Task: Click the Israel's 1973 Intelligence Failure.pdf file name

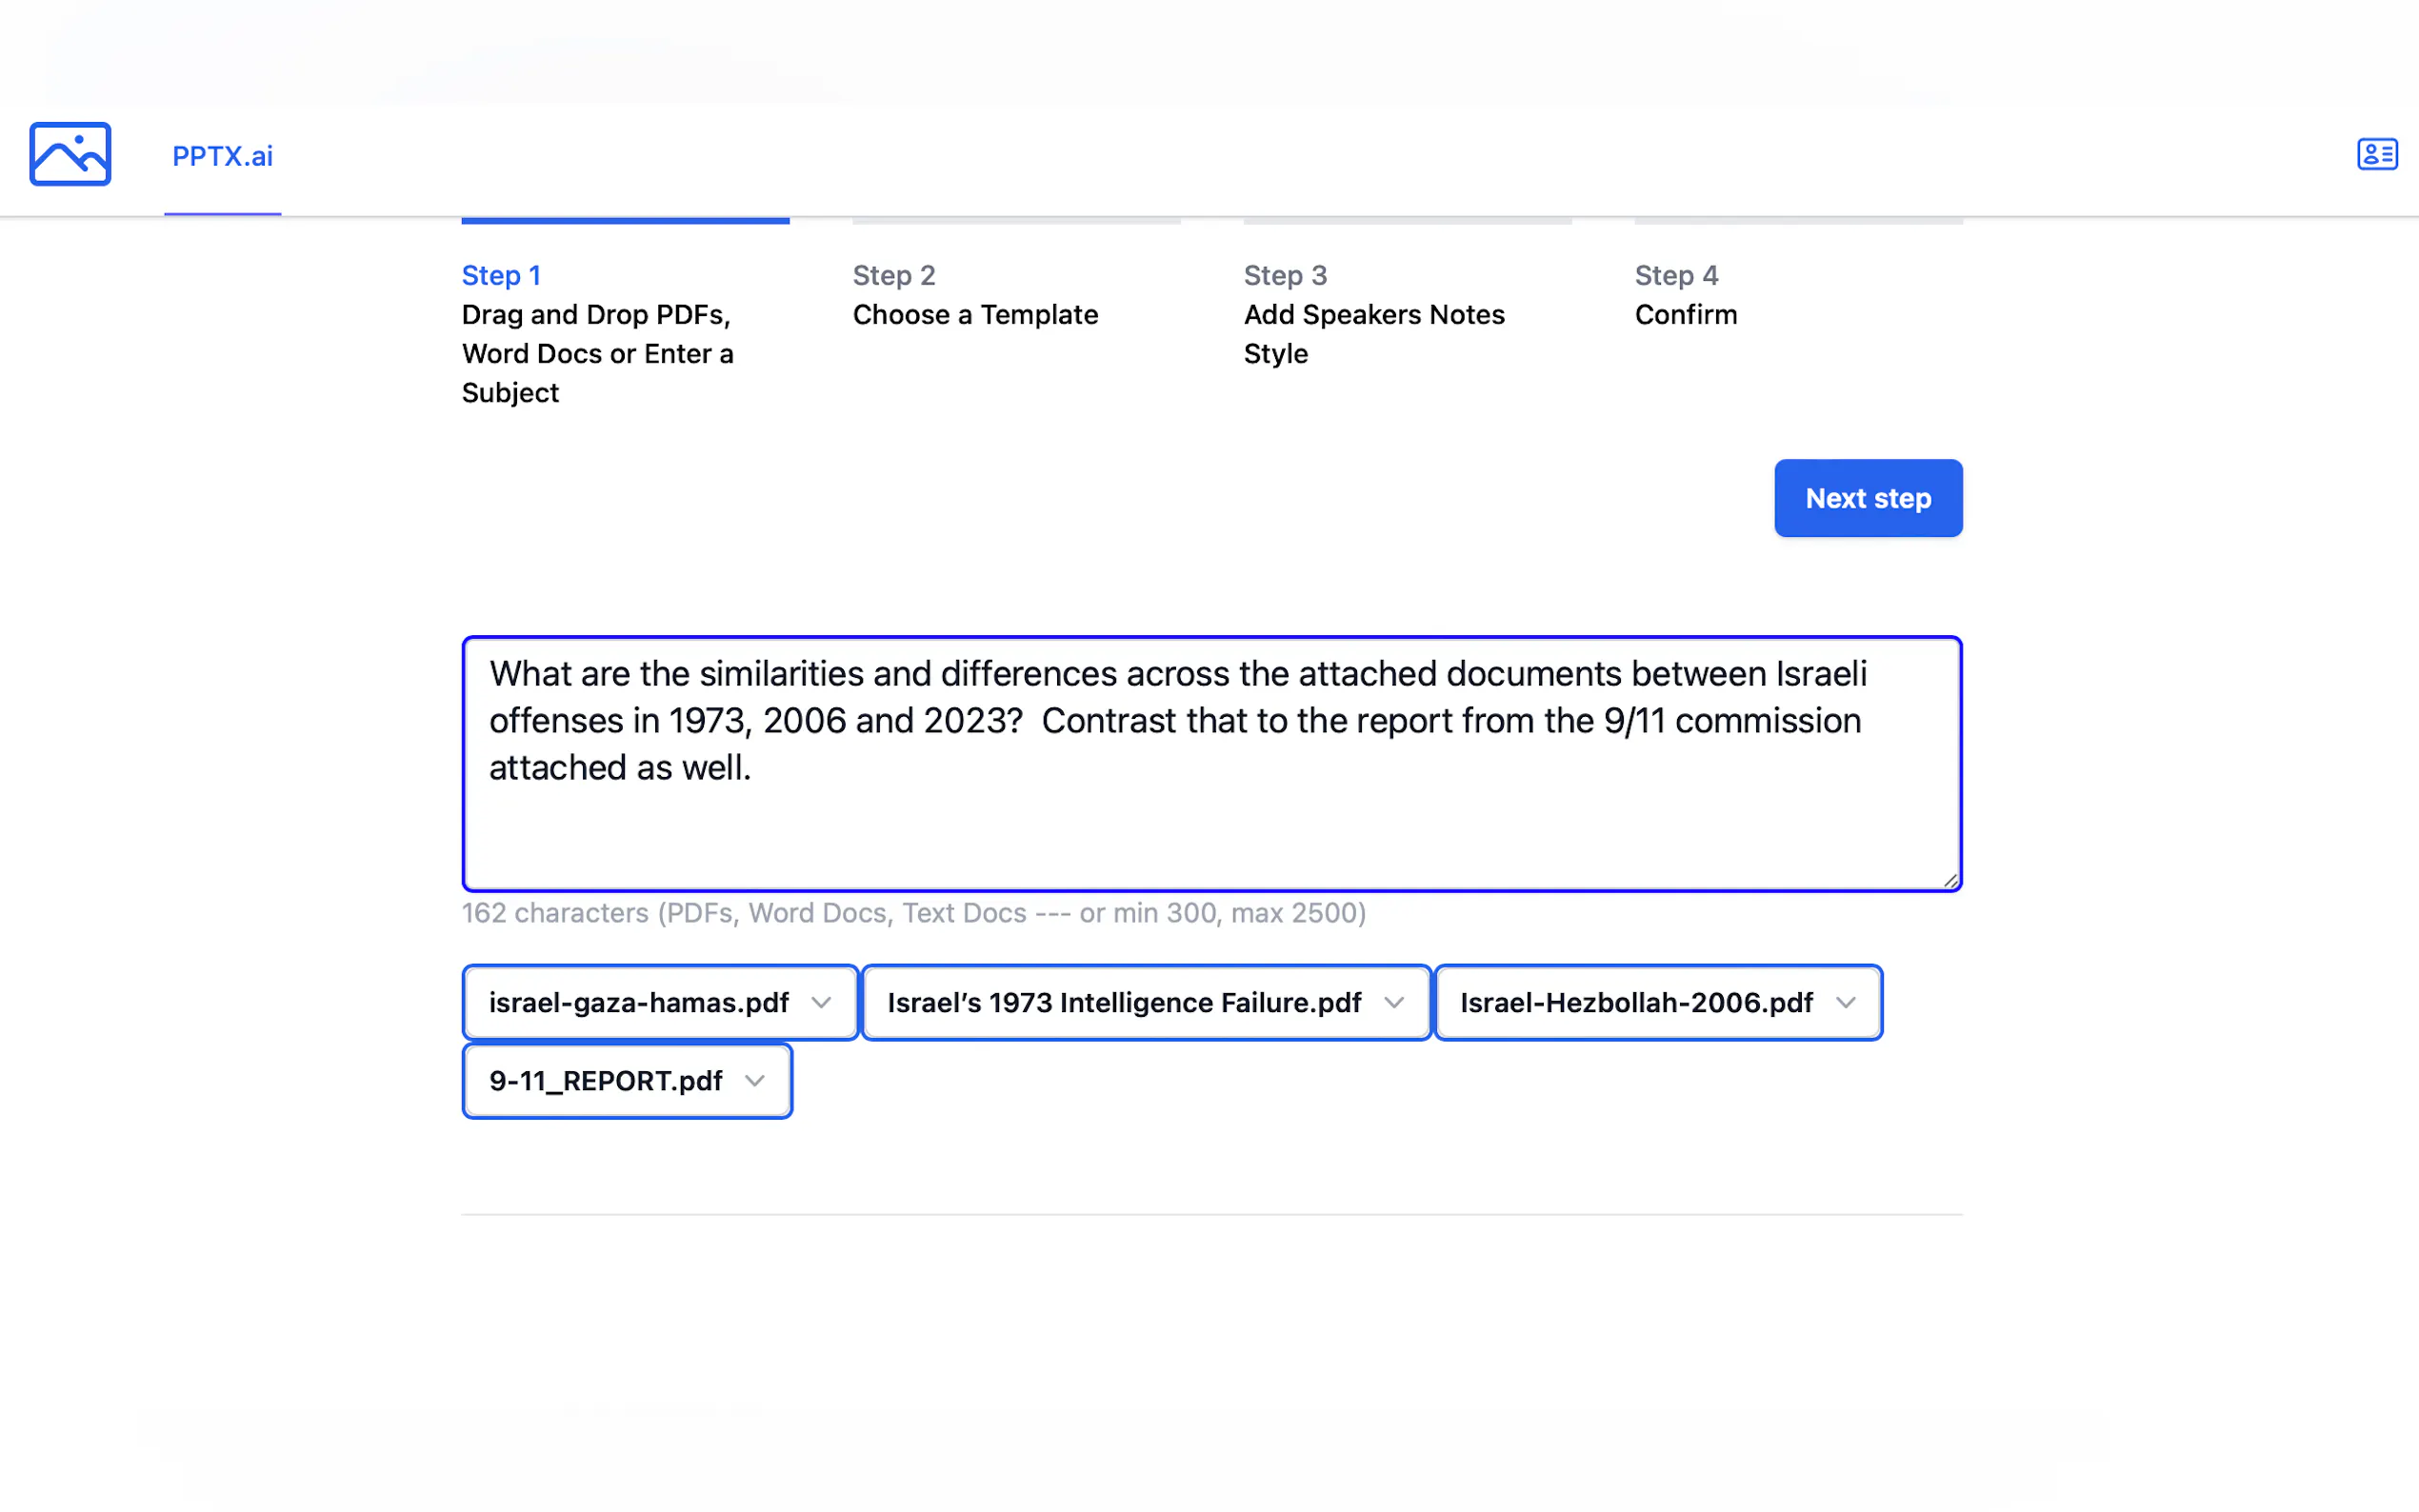Action: (x=1123, y=1002)
